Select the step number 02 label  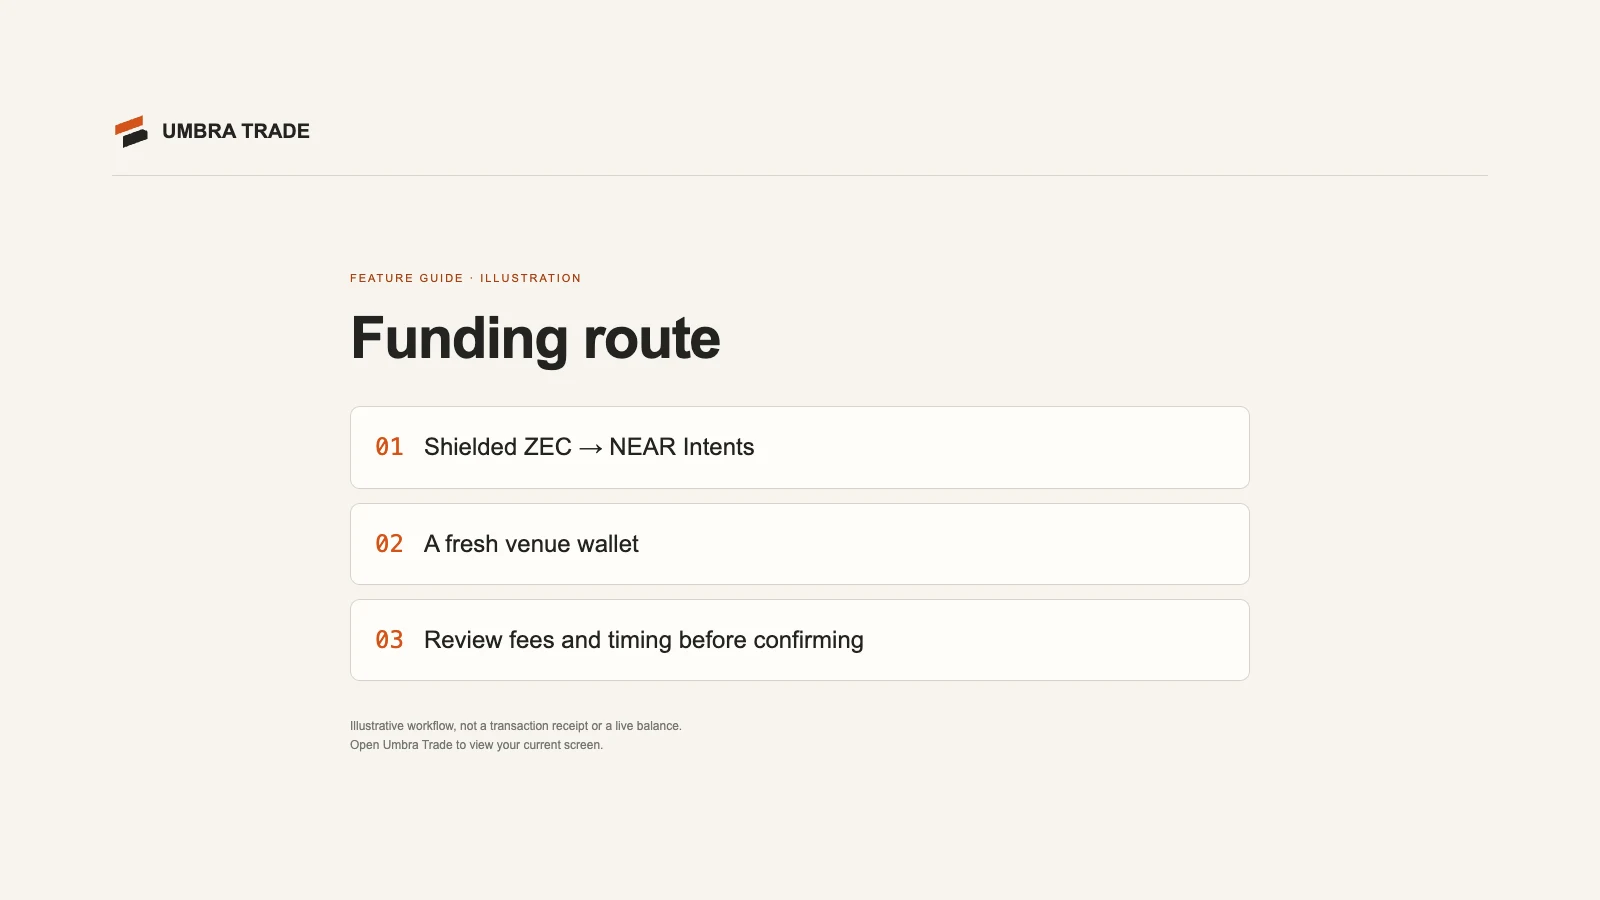point(389,544)
